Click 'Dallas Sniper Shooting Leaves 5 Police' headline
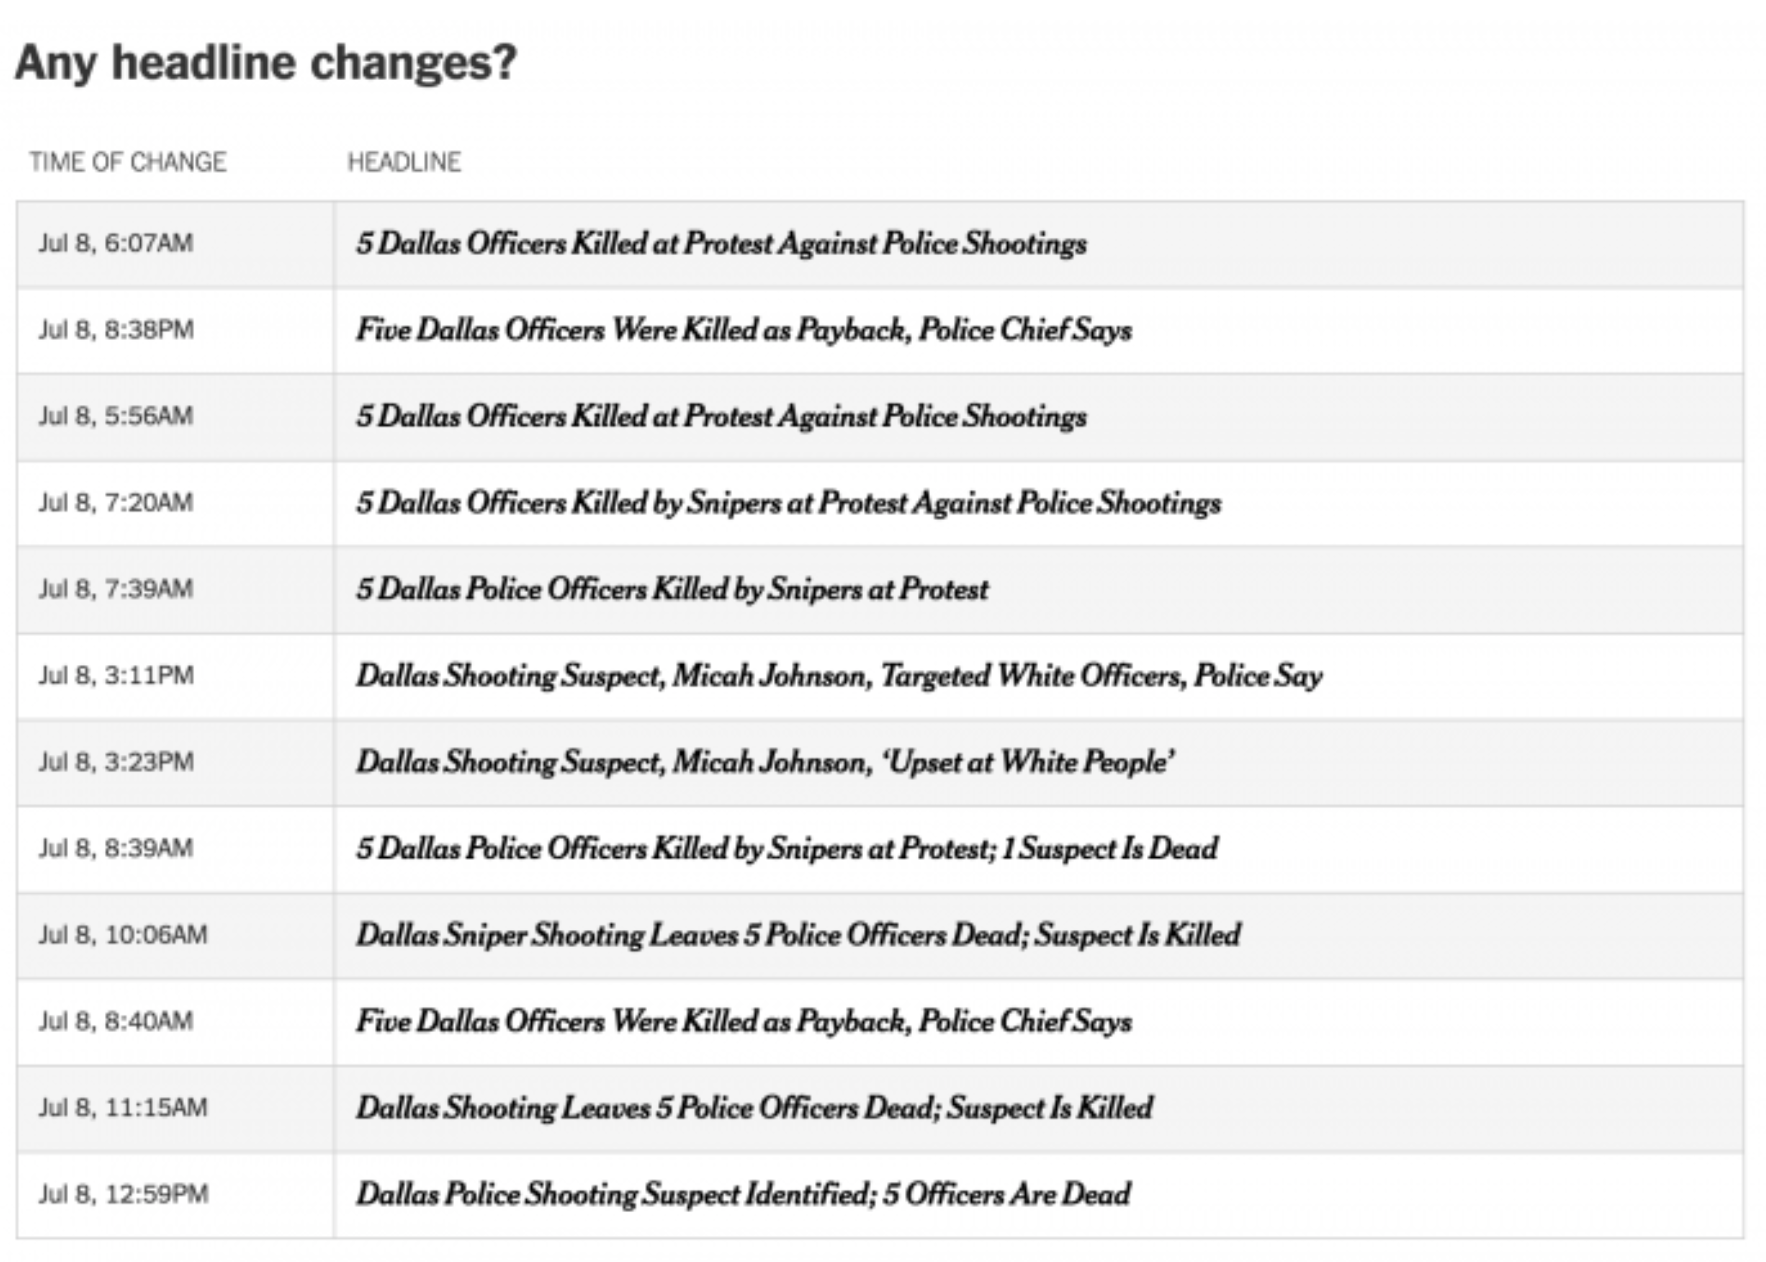 pos(798,935)
